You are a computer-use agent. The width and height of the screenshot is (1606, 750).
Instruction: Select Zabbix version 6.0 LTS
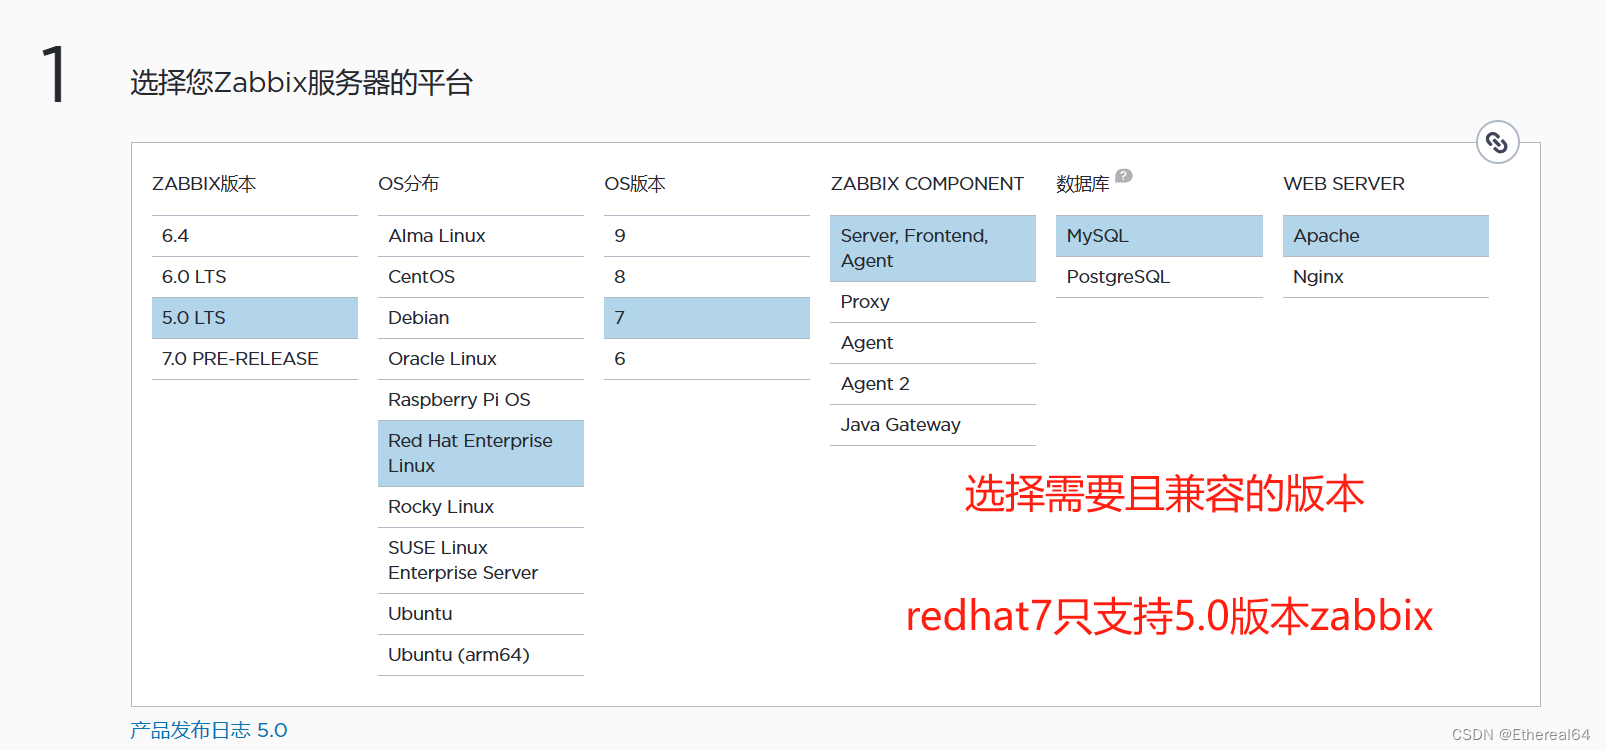click(x=255, y=277)
